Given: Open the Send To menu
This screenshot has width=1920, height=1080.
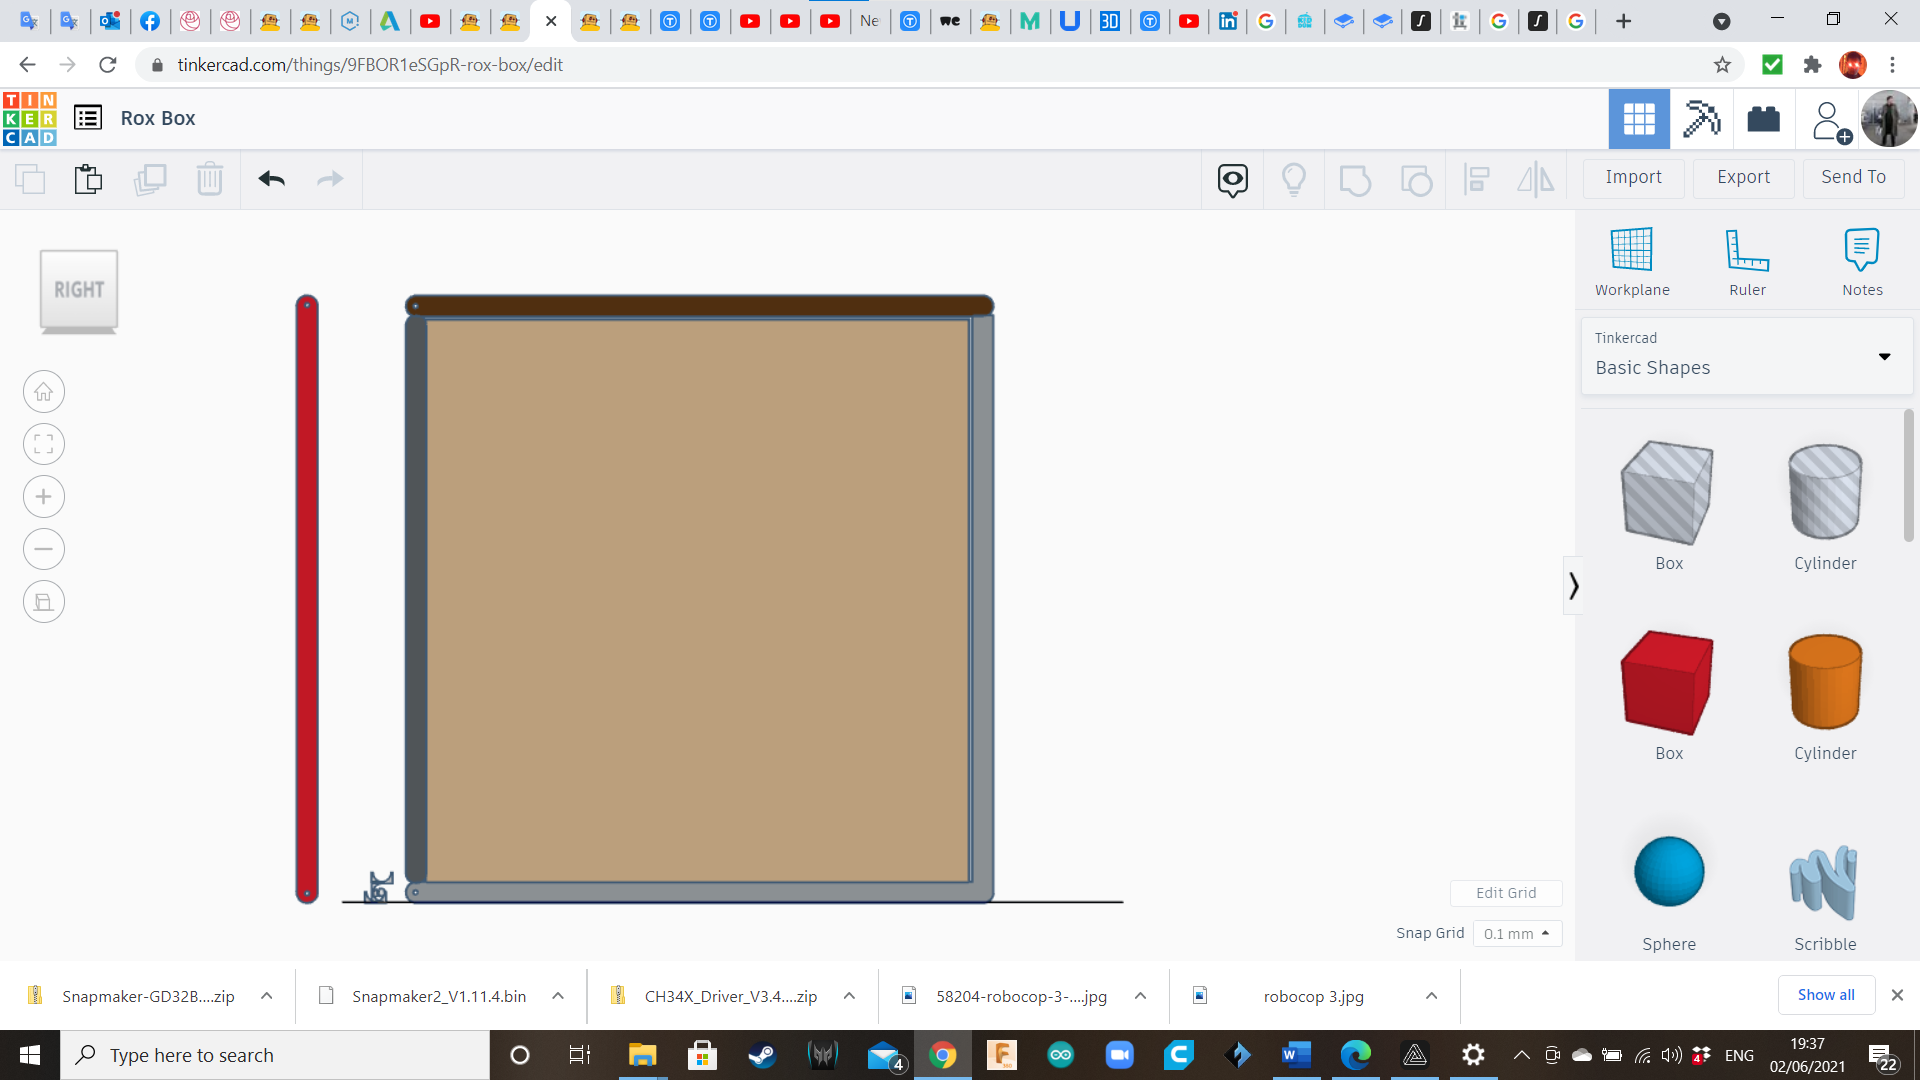Looking at the screenshot, I should pyautogui.click(x=1853, y=177).
